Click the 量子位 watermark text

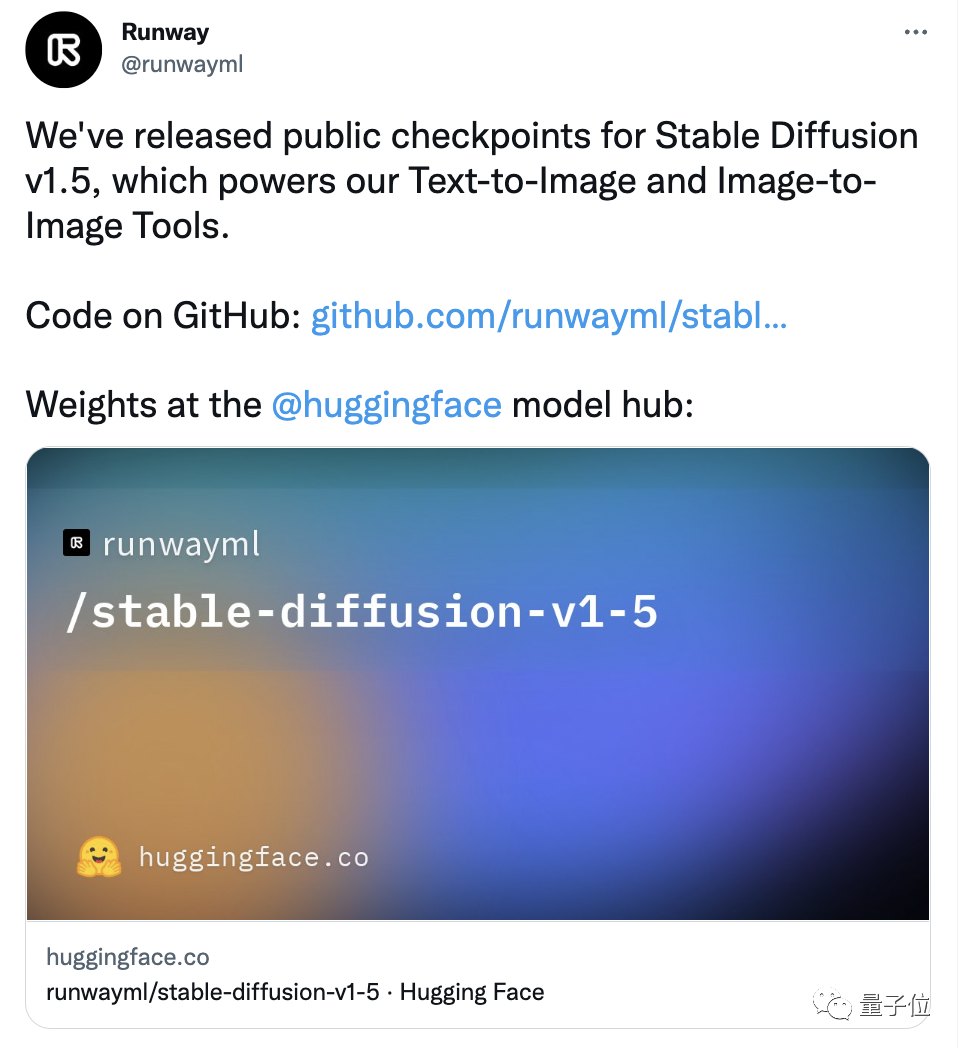(x=894, y=1005)
